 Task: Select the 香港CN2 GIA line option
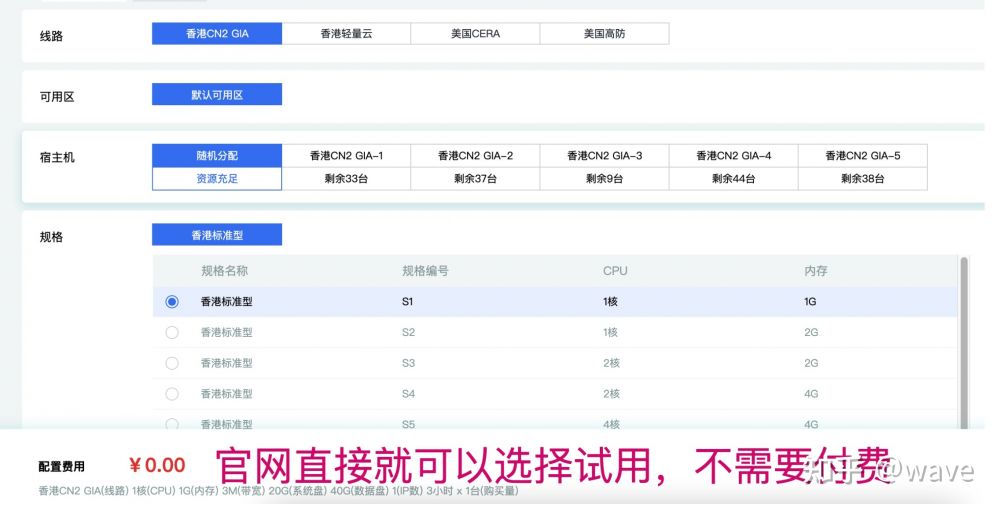tap(217, 34)
